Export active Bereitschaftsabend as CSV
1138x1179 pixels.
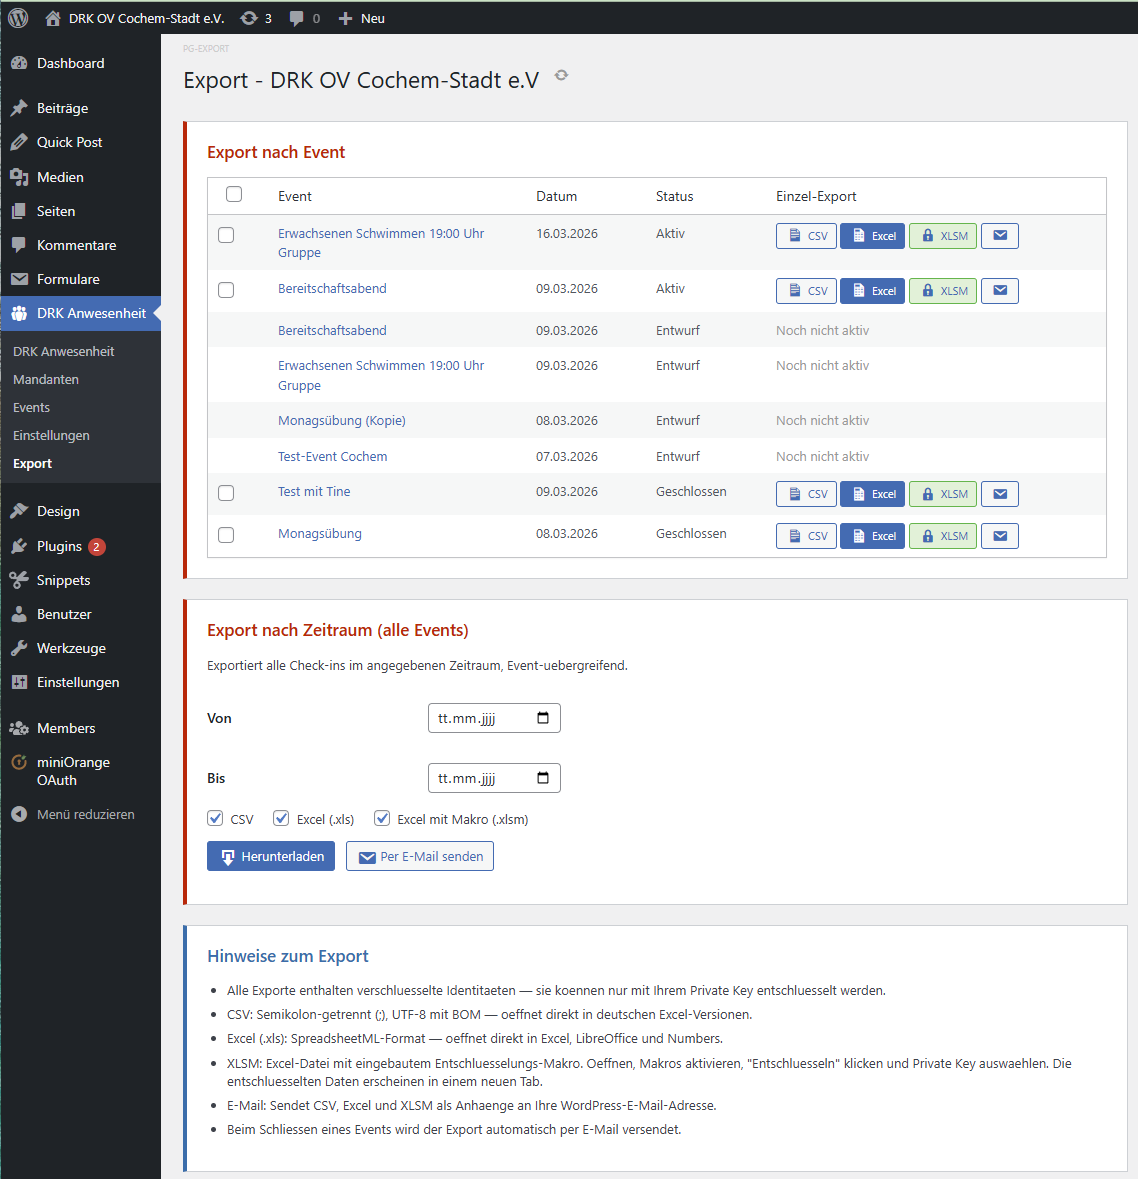click(x=806, y=291)
